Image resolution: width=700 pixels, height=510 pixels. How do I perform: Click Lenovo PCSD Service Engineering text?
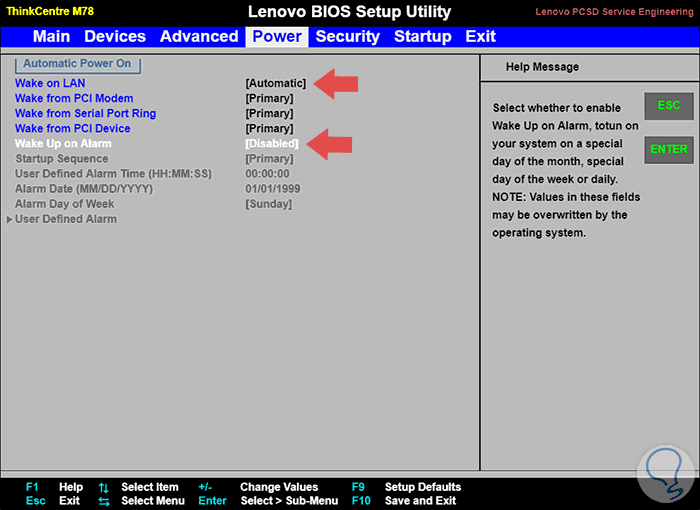[614, 12]
